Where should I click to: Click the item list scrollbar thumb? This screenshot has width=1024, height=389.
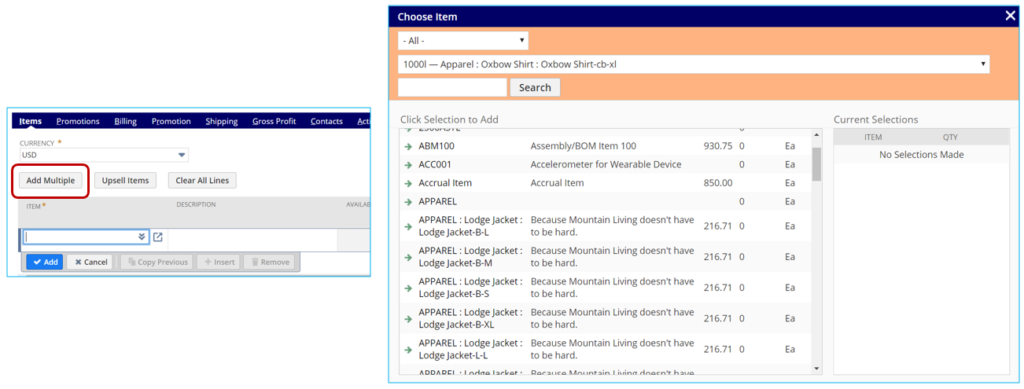[x=816, y=164]
